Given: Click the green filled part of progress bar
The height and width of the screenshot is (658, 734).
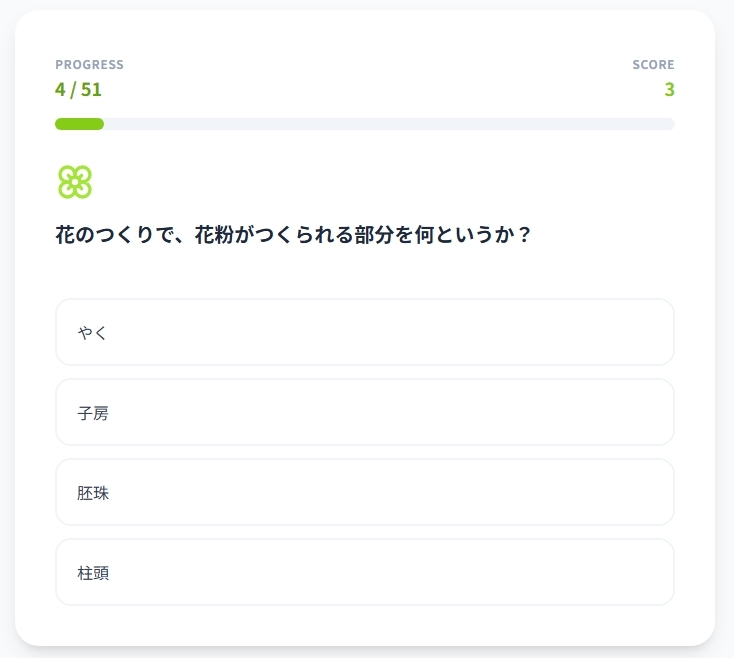Looking at the screenshot, I should click(x=79, y=124).
